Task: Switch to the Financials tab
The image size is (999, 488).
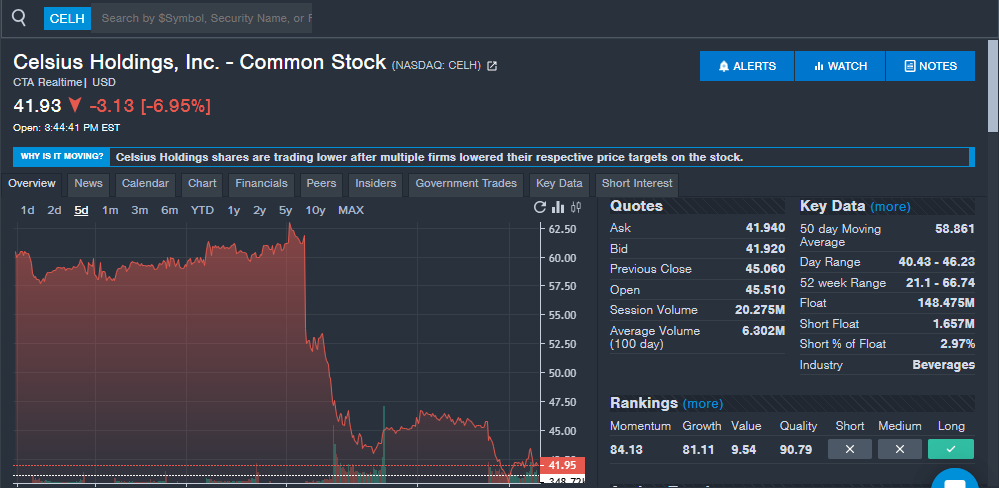Action: tap(261, 184)
